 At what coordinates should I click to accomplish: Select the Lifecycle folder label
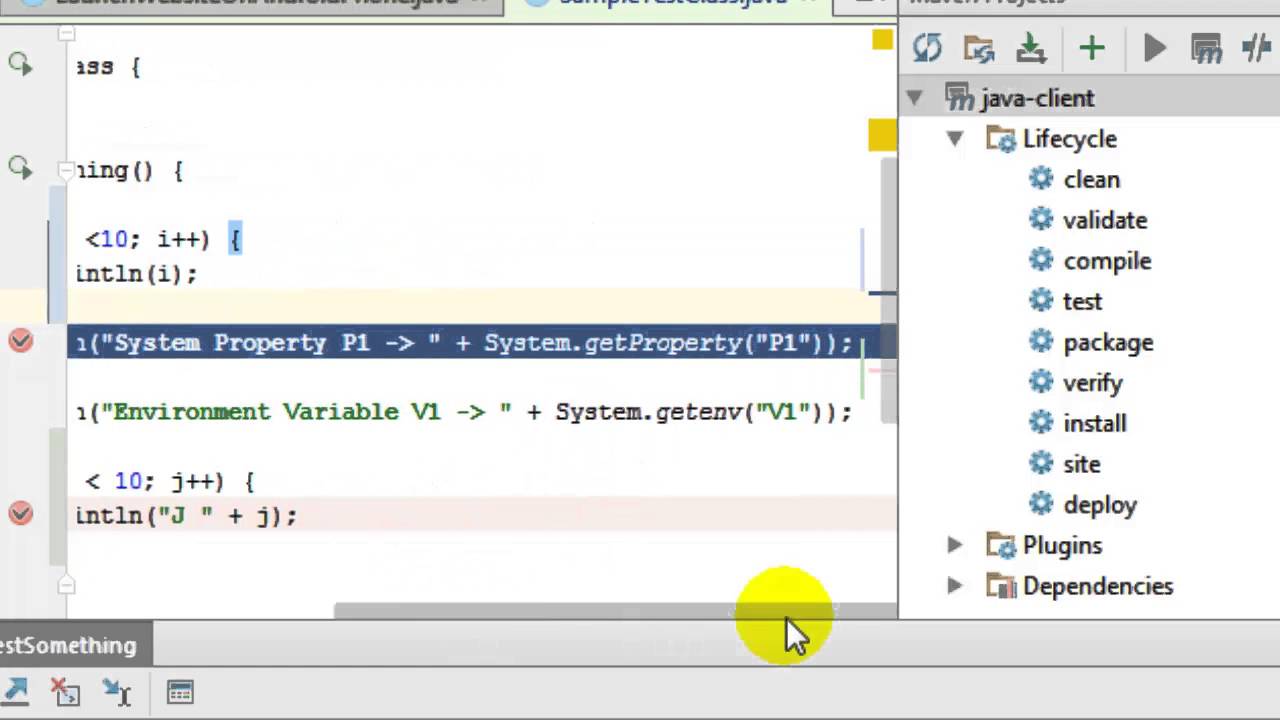(1069, 139)
